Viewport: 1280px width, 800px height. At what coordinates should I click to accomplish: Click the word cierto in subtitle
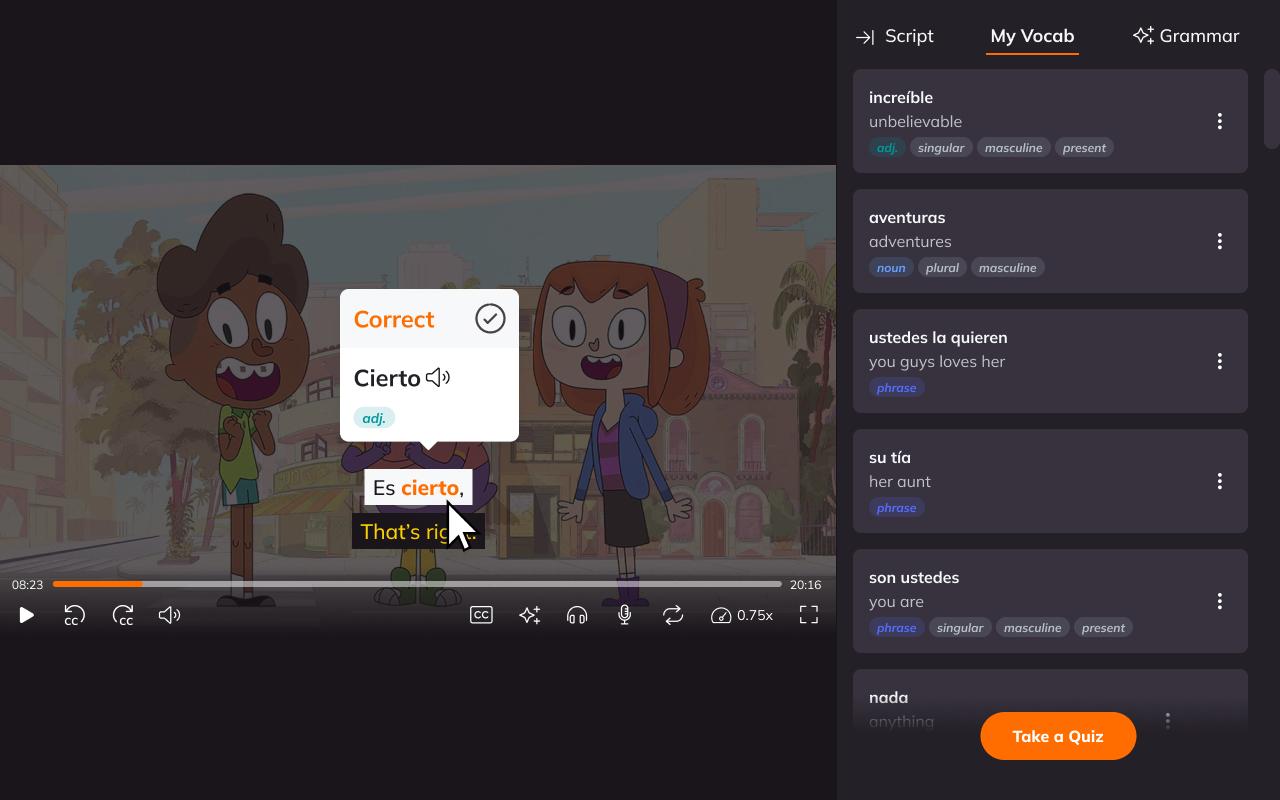tap(430, 488)
